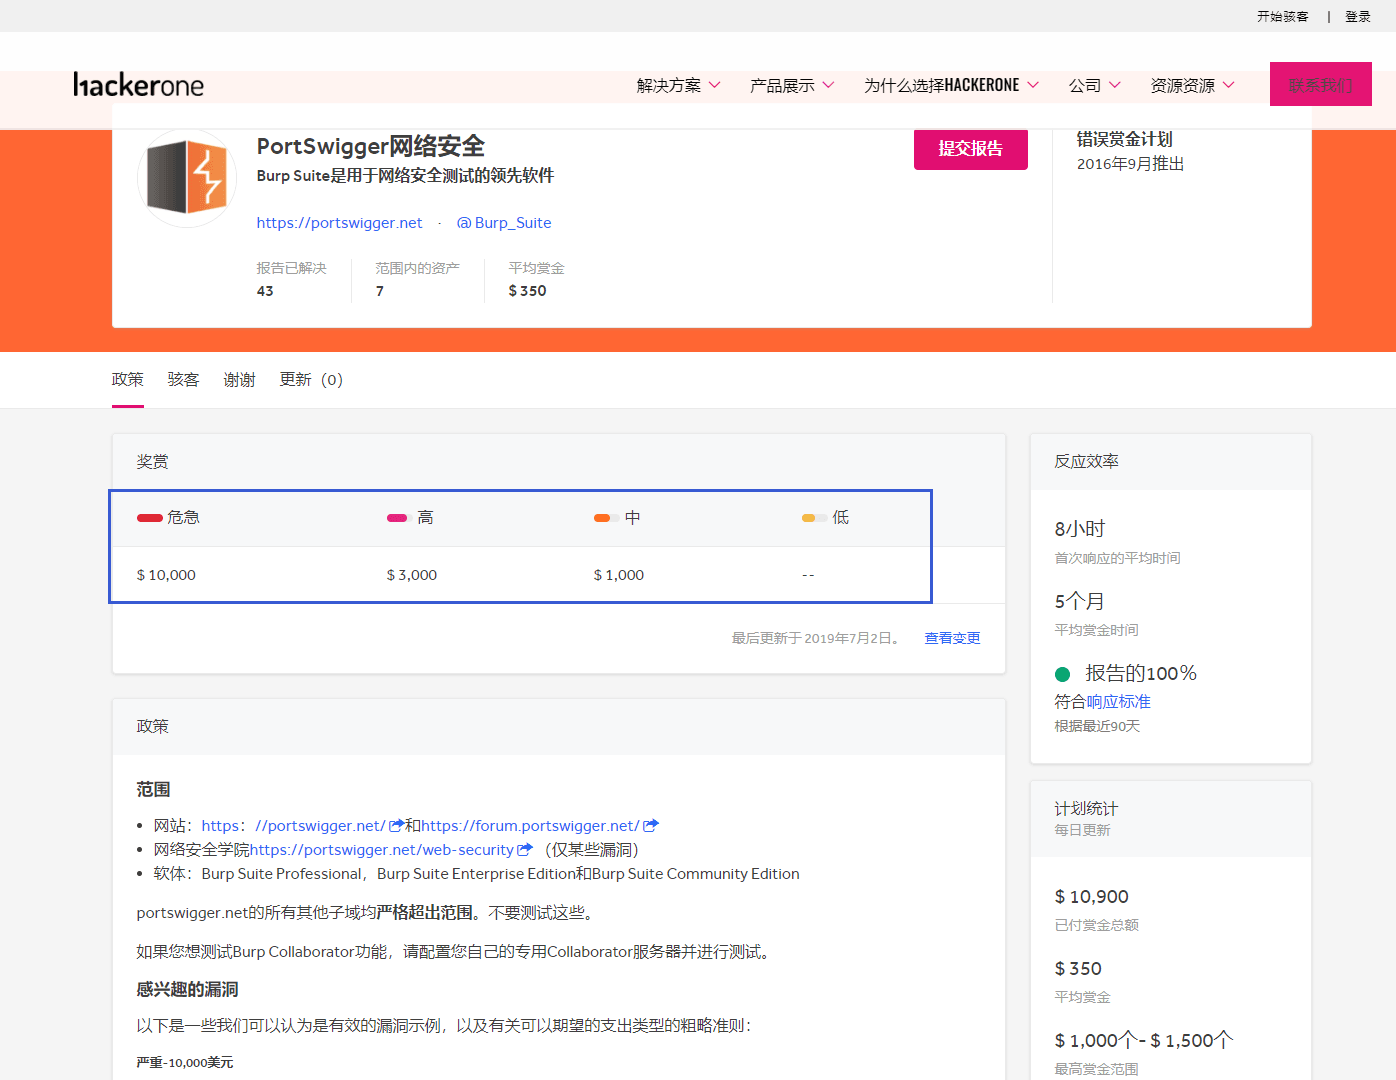Open the https://portswigger.net profile link
This screenshot has width=1396, height=1080.
click(x=340, y=223)
